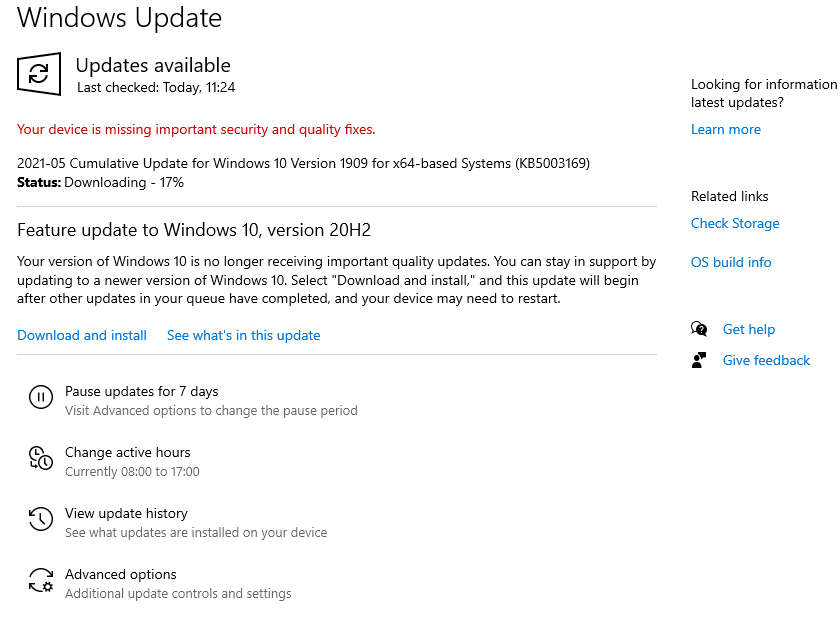
Task: Click the Updates available status icon
Action: point(38,74)
